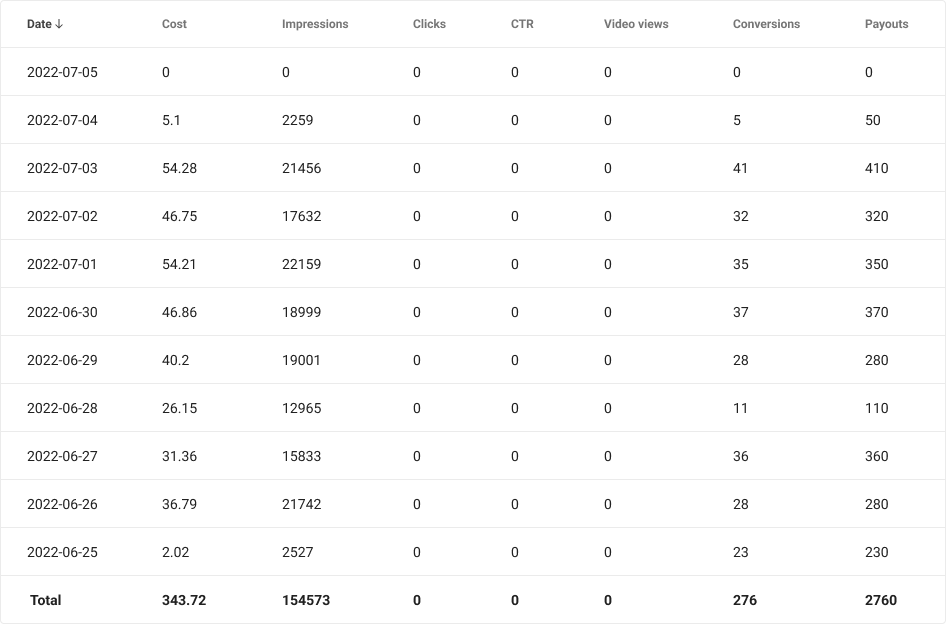Sort by the Impressions column header
946x624 pixels.
(315, 24)
